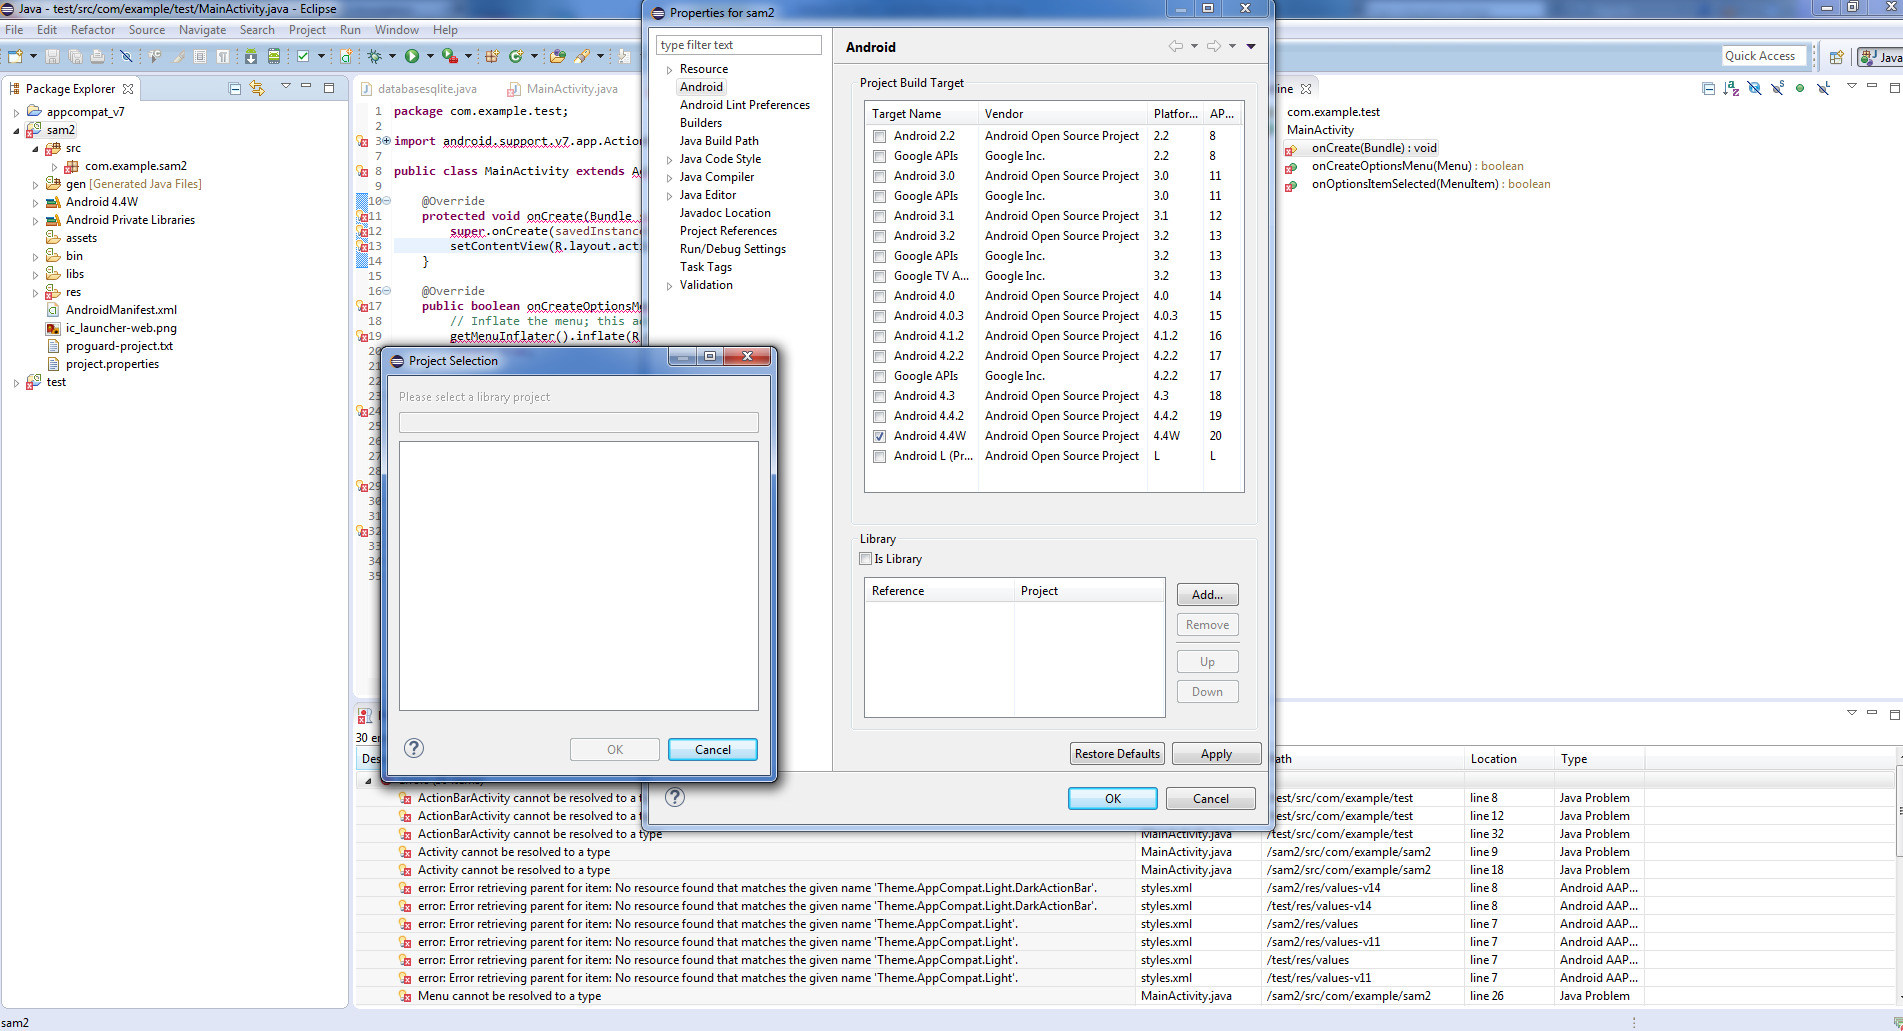Check the Android L preview target checkbox

click(879, 456)
